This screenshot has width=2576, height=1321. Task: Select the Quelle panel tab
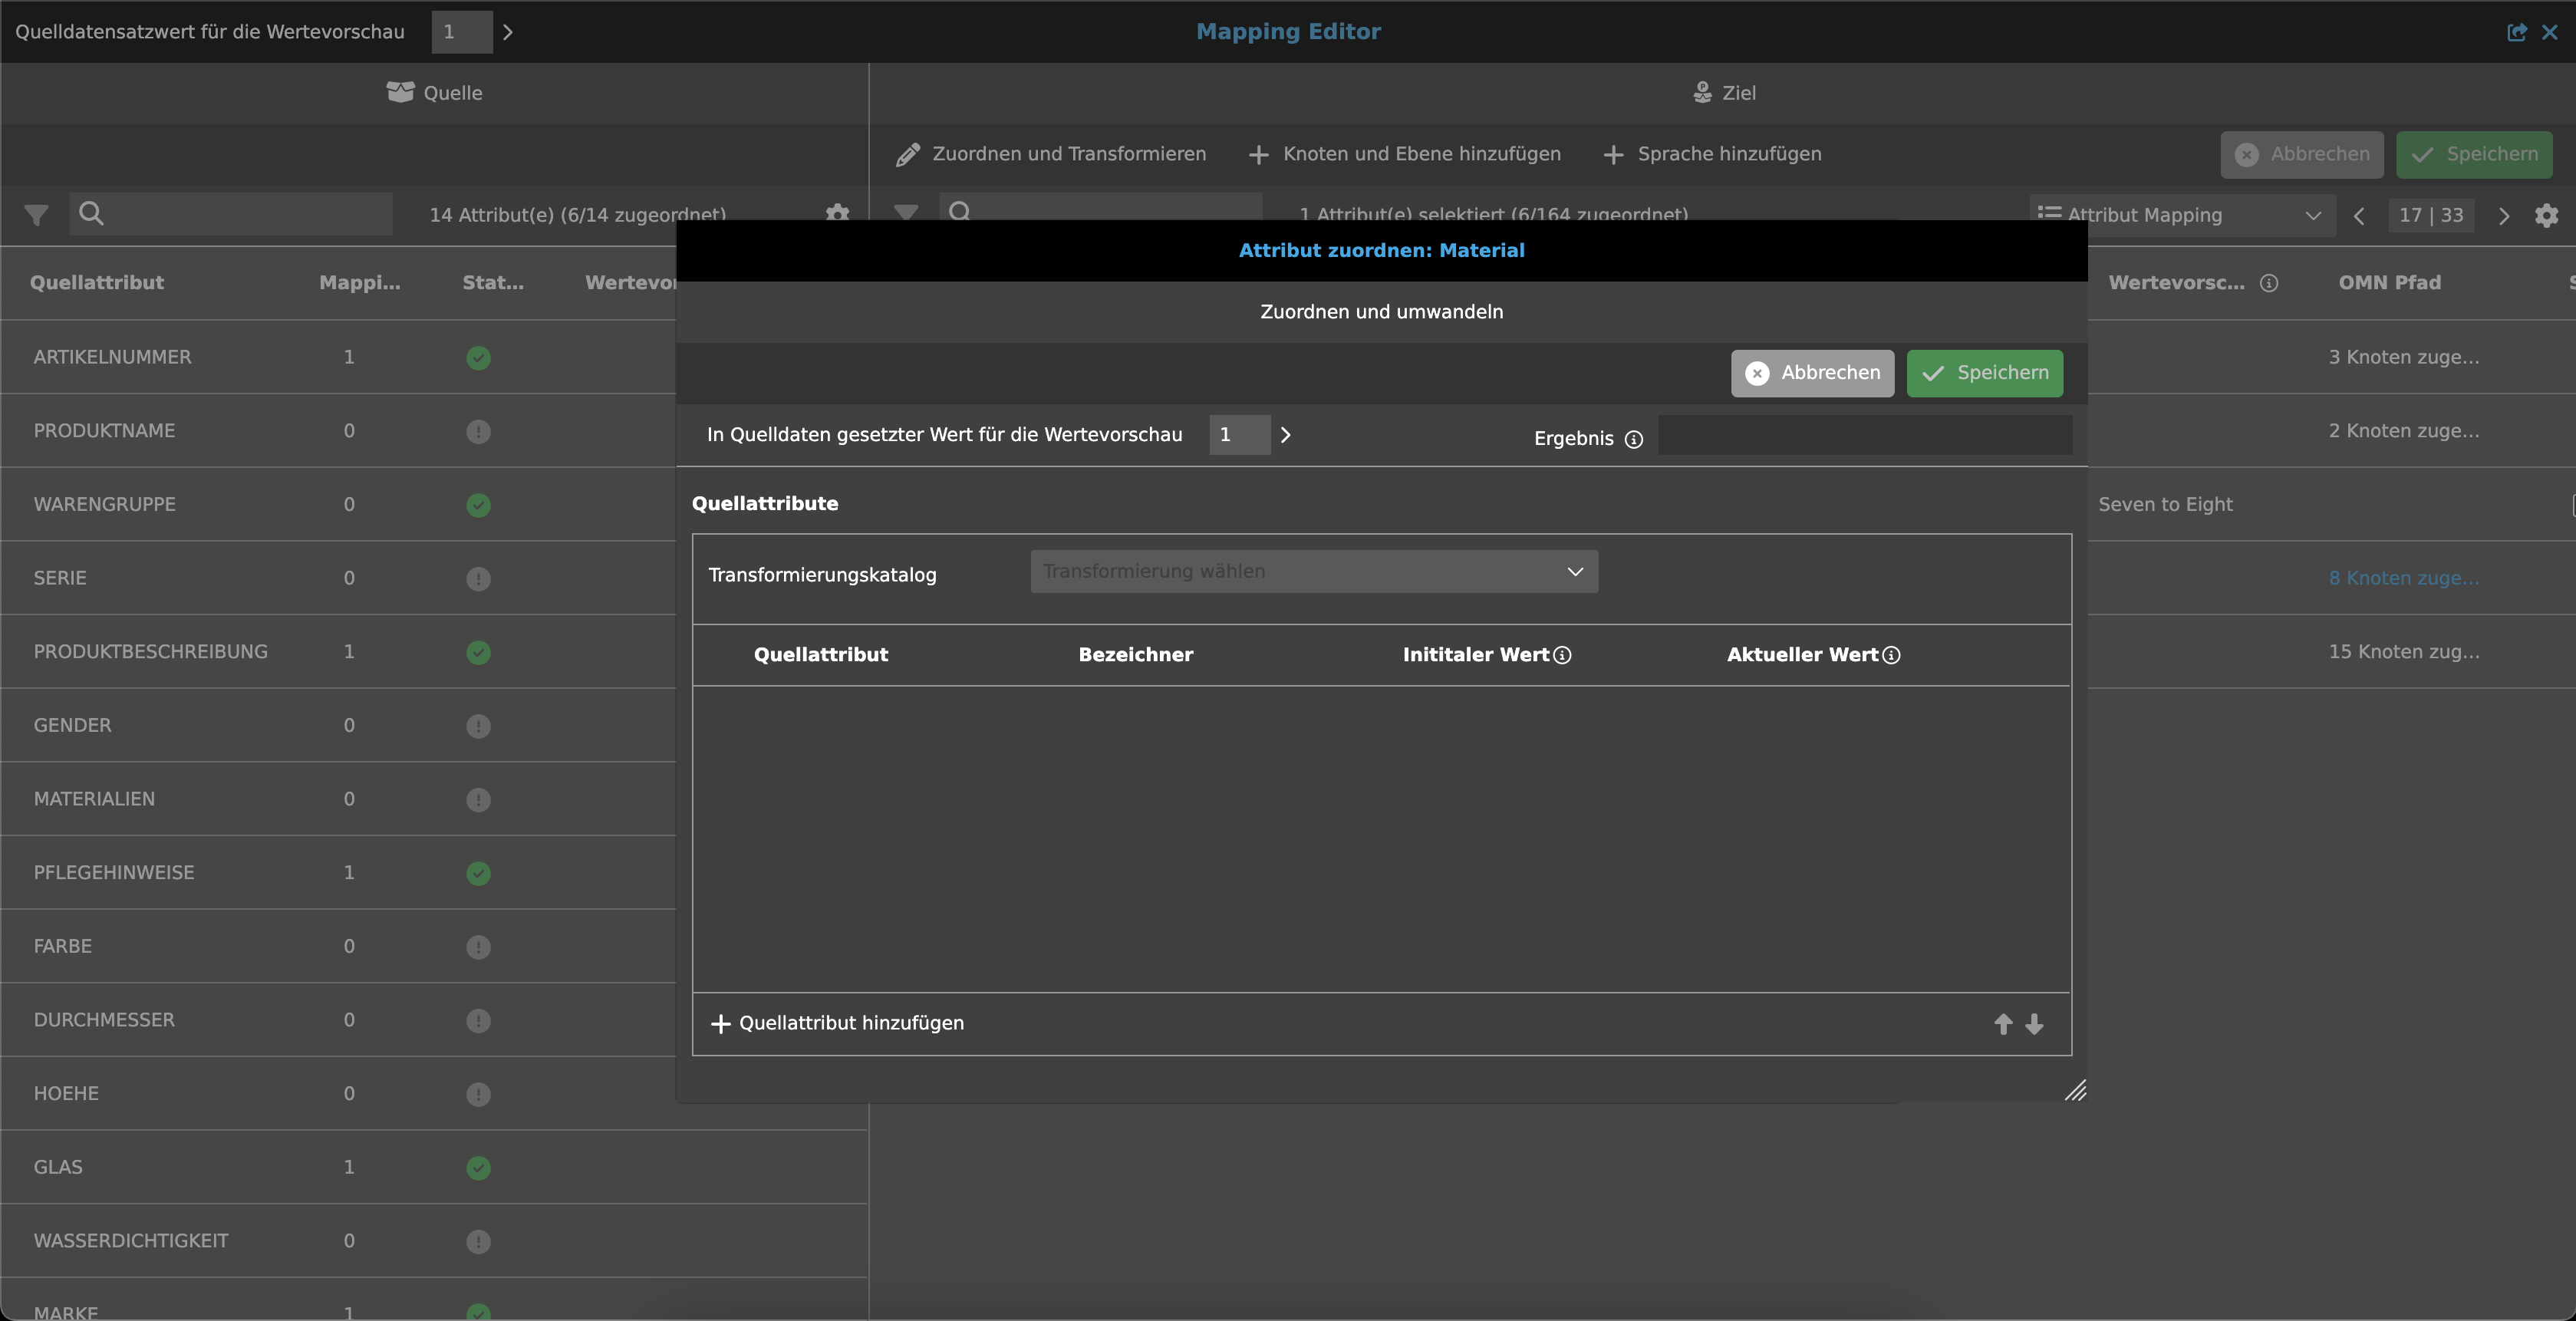(x=434, y=93)
